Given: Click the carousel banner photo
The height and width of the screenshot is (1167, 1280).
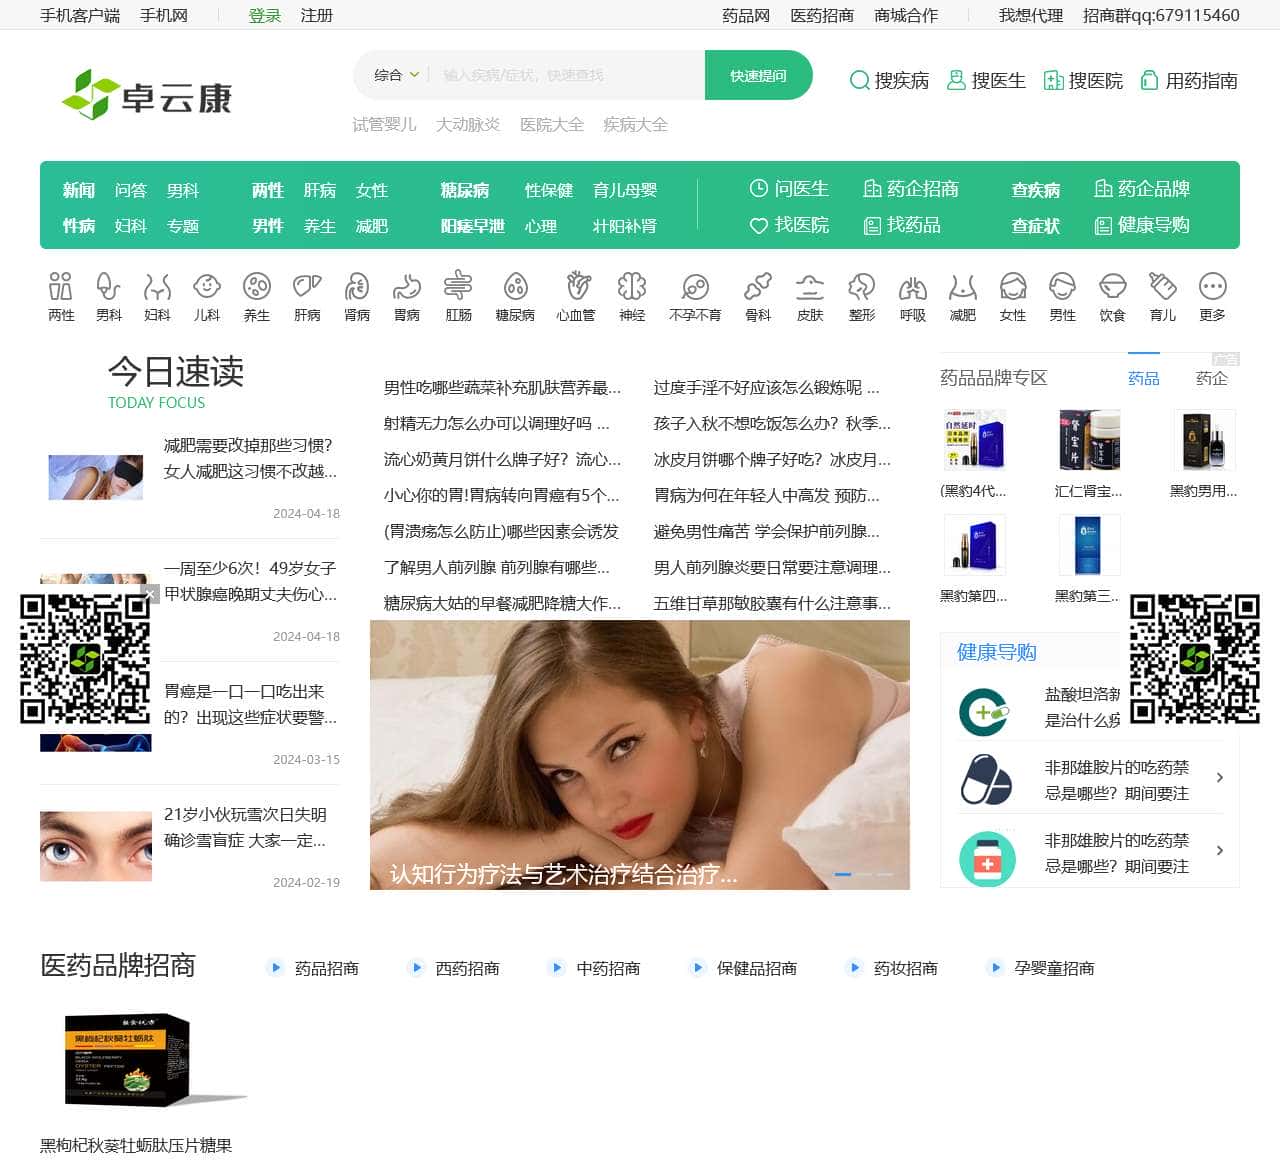Looking at the screenshot, I should point(640,755).
